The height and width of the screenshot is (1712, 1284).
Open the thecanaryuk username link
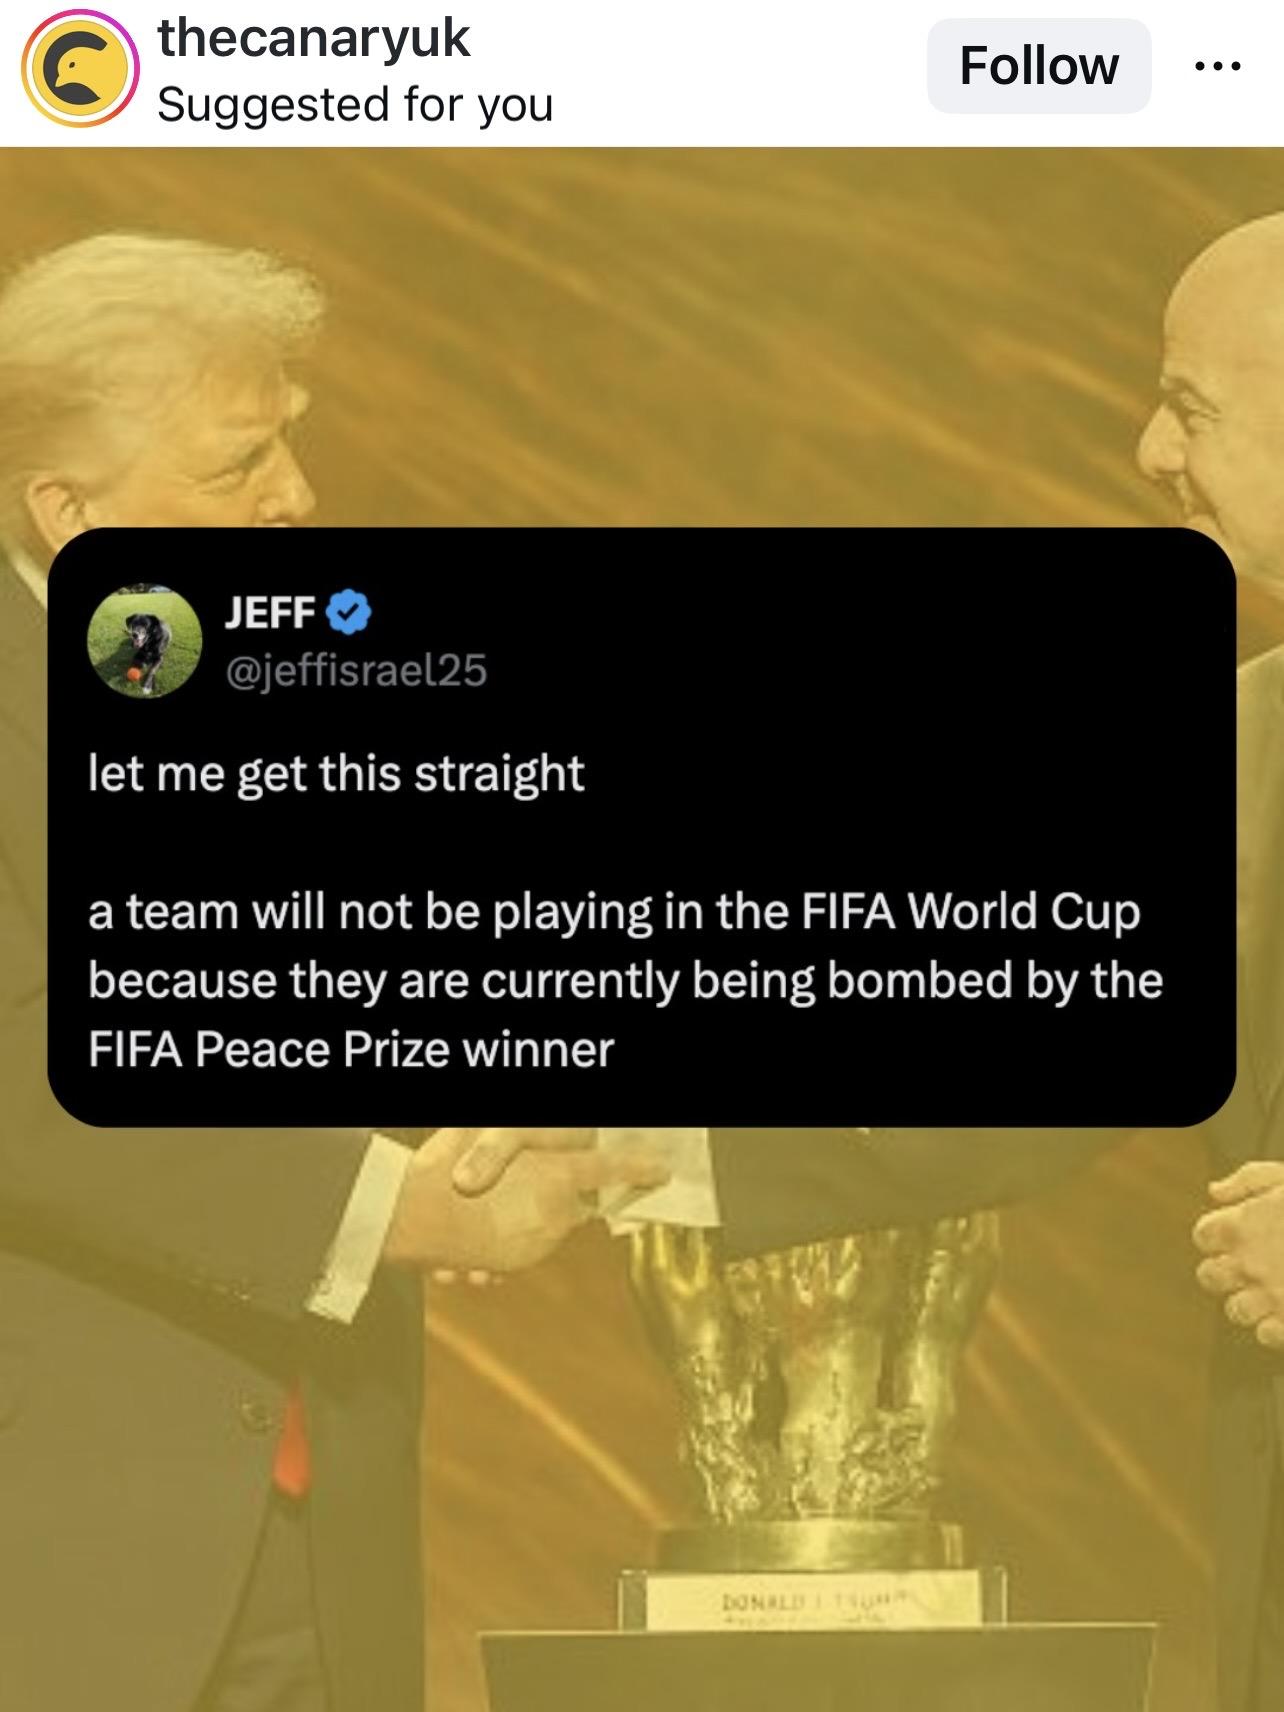(x=313, y=38)
